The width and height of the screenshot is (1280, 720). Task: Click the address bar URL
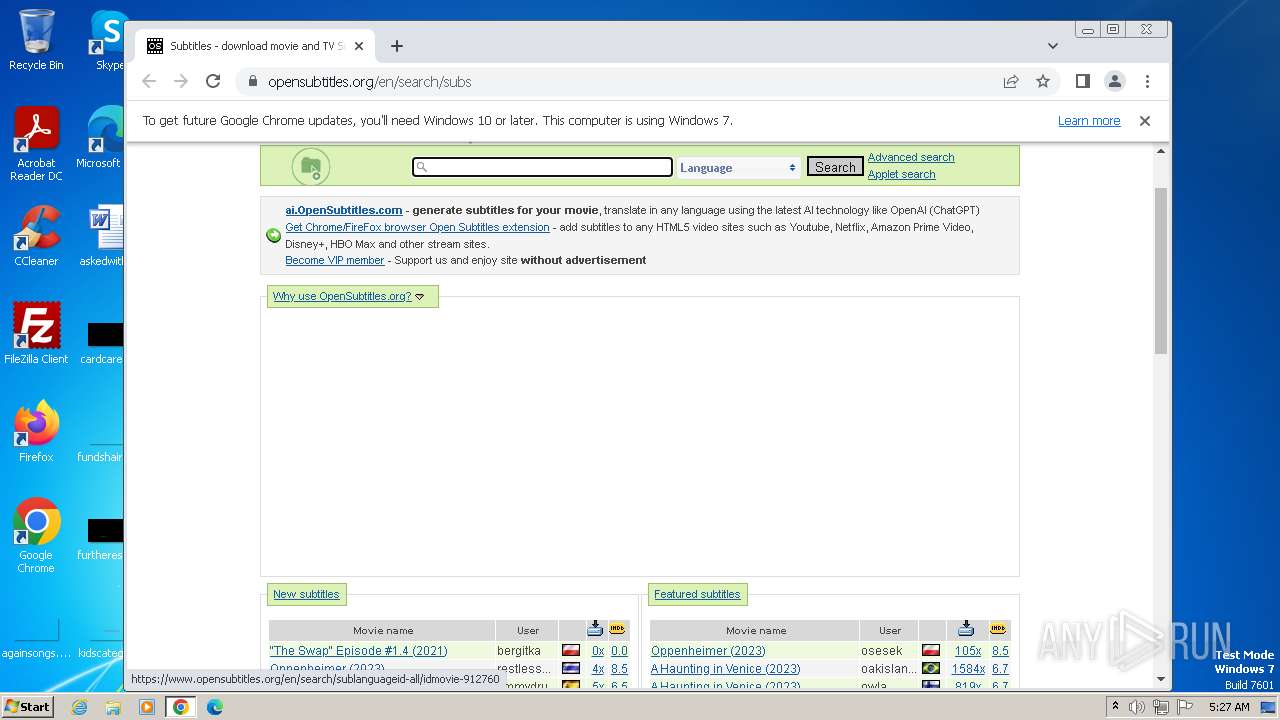[369, 82]
